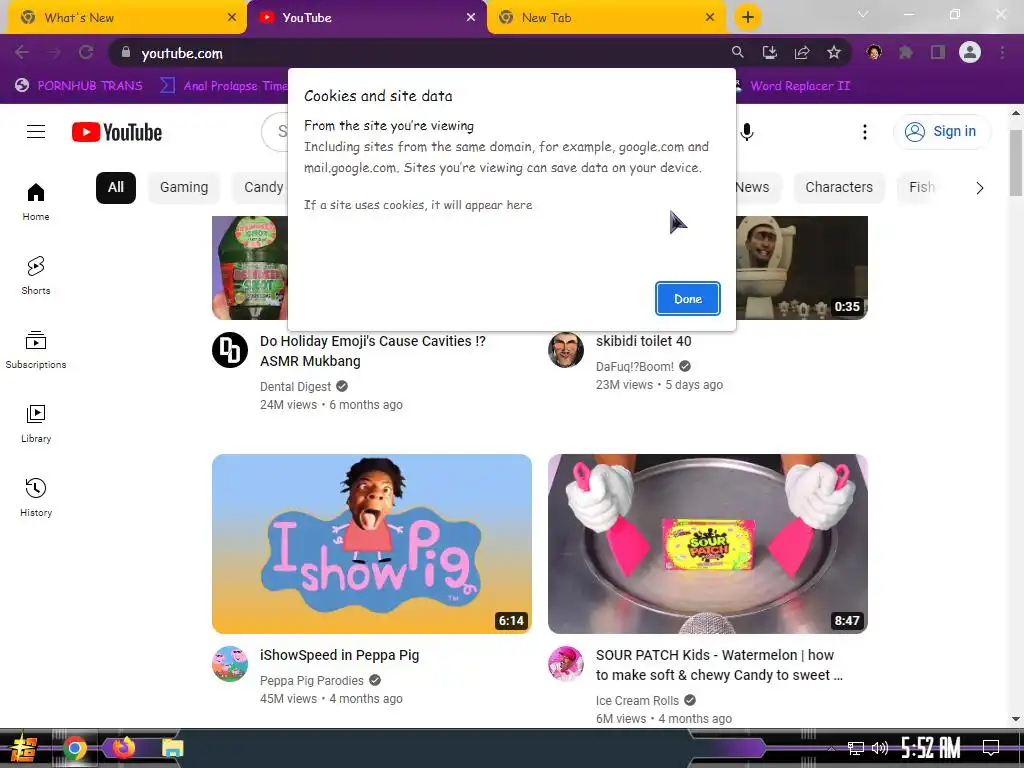Open Chrome from the taskbar

pyautogui.click(x=75, y=748)
